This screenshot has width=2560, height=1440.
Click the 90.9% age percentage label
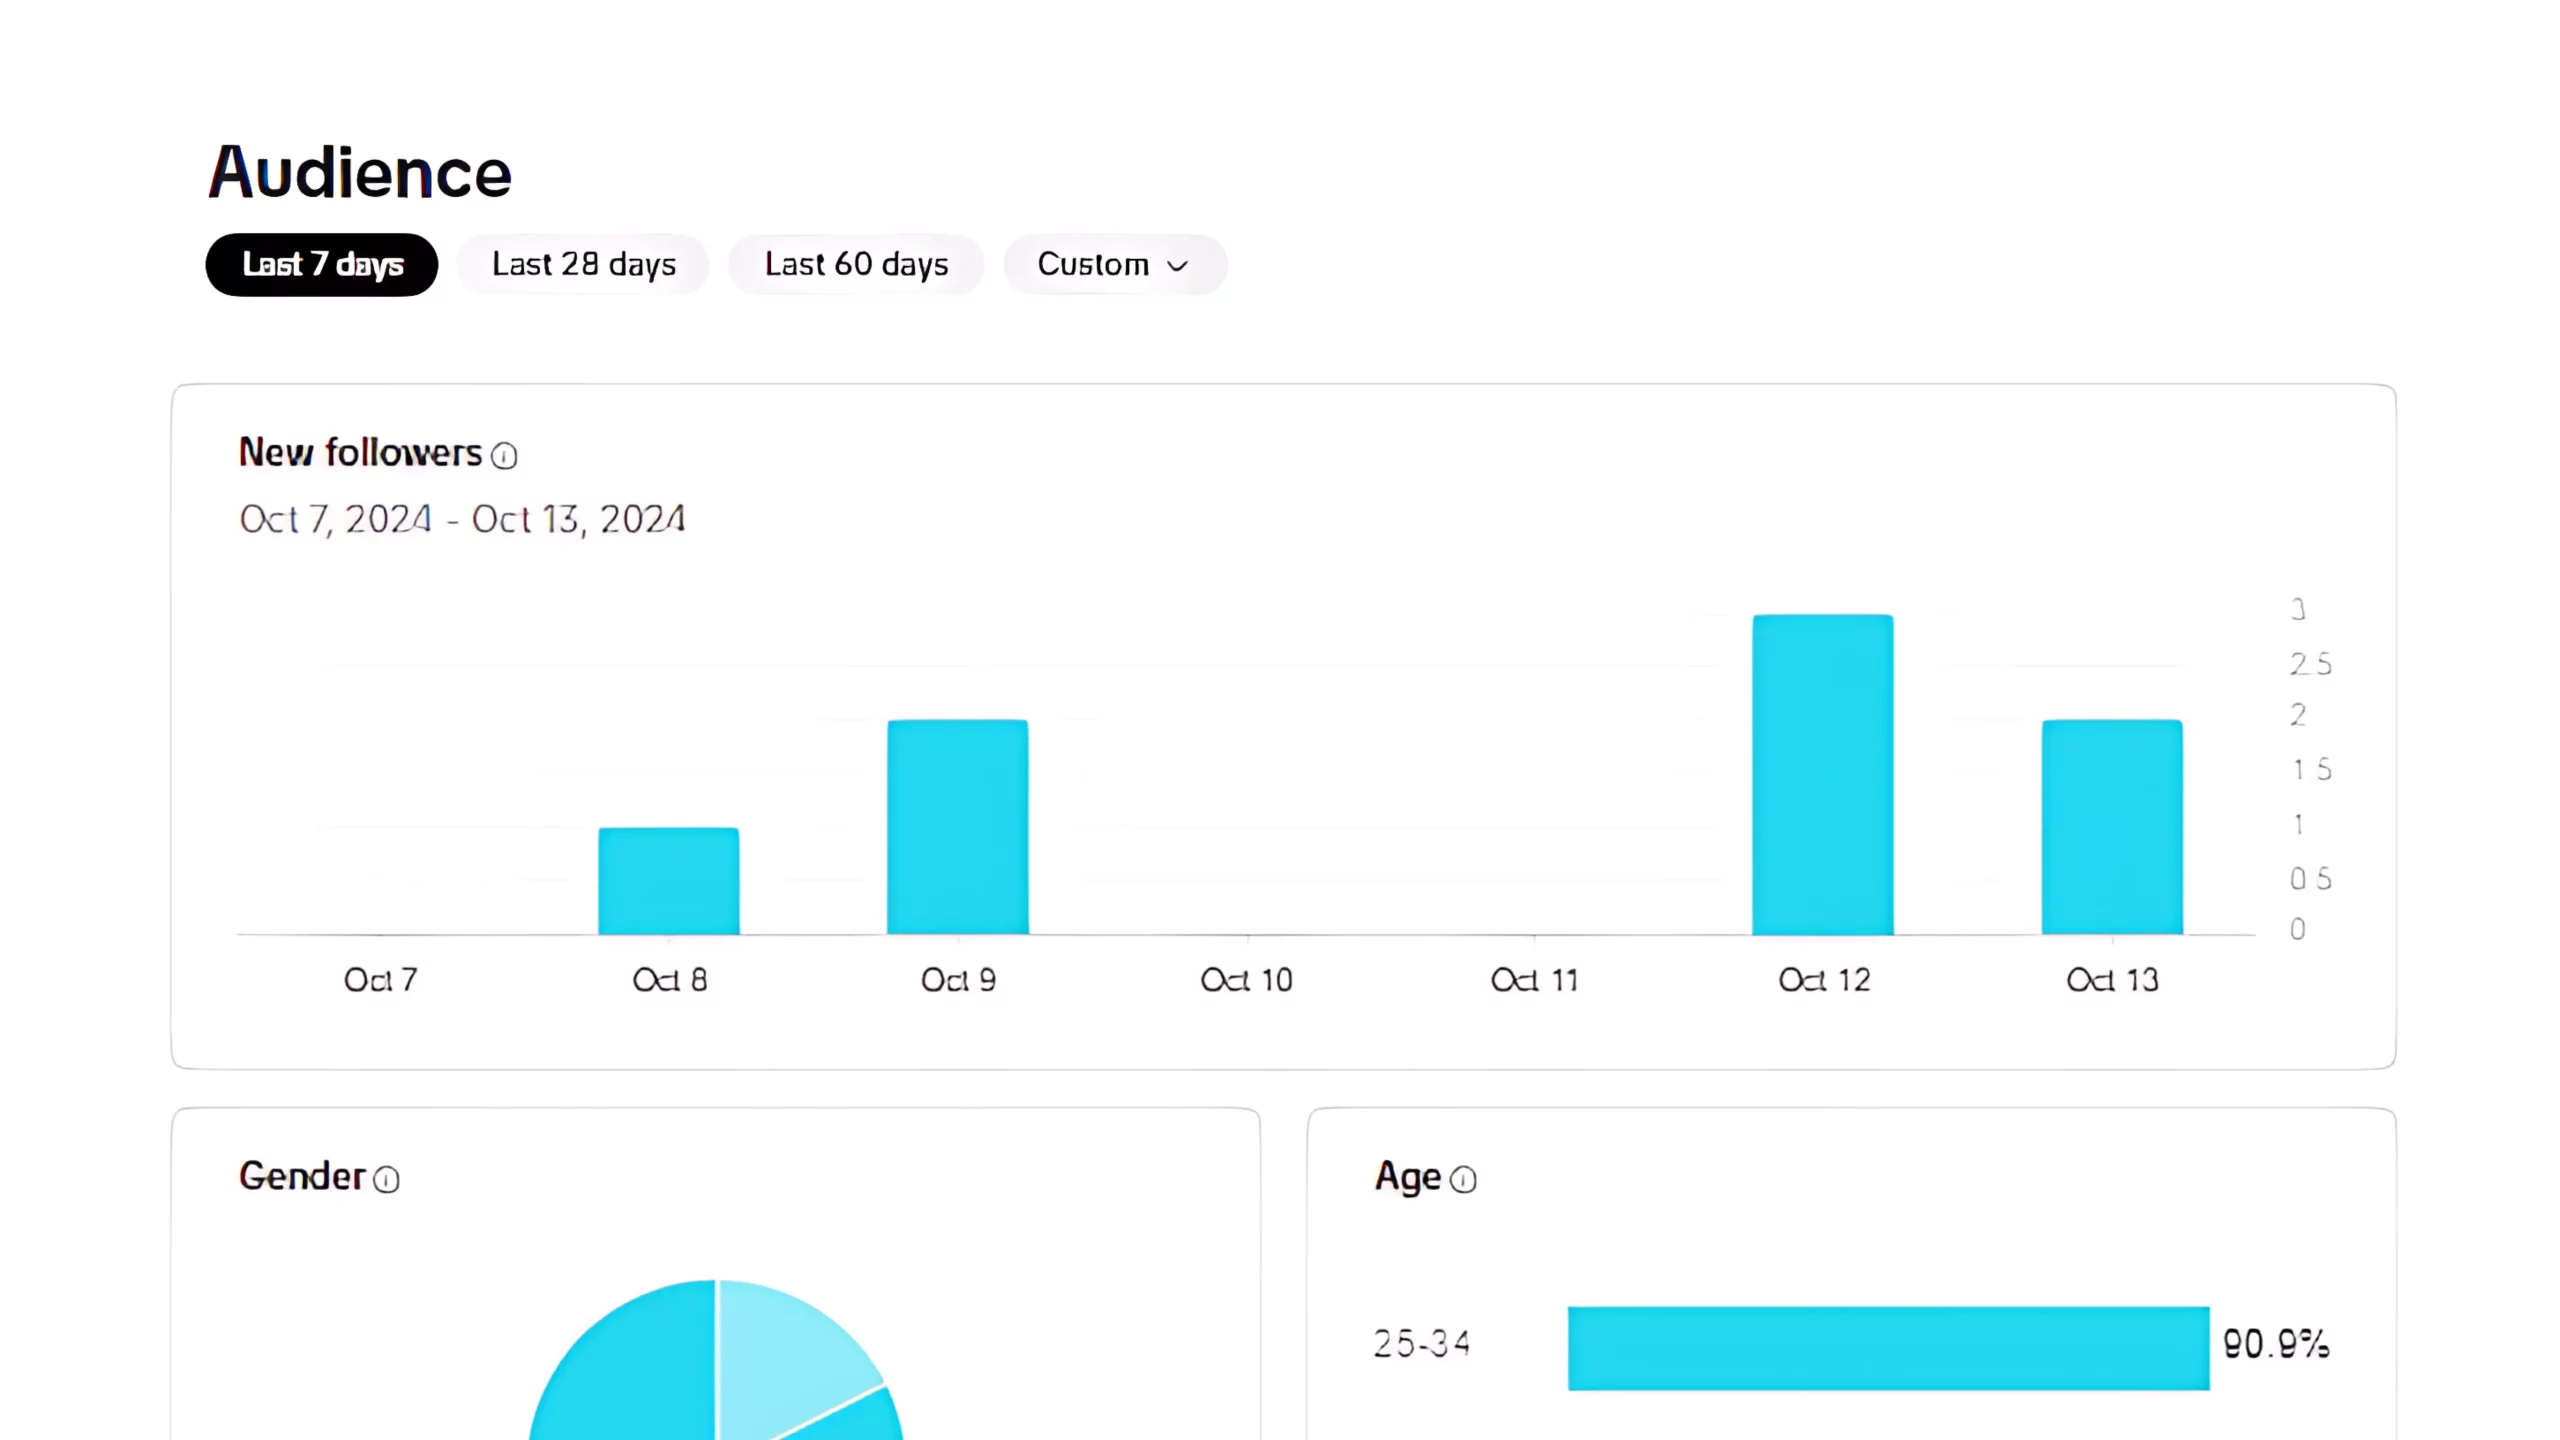pyautogui.click(x=2276, y=1344)
